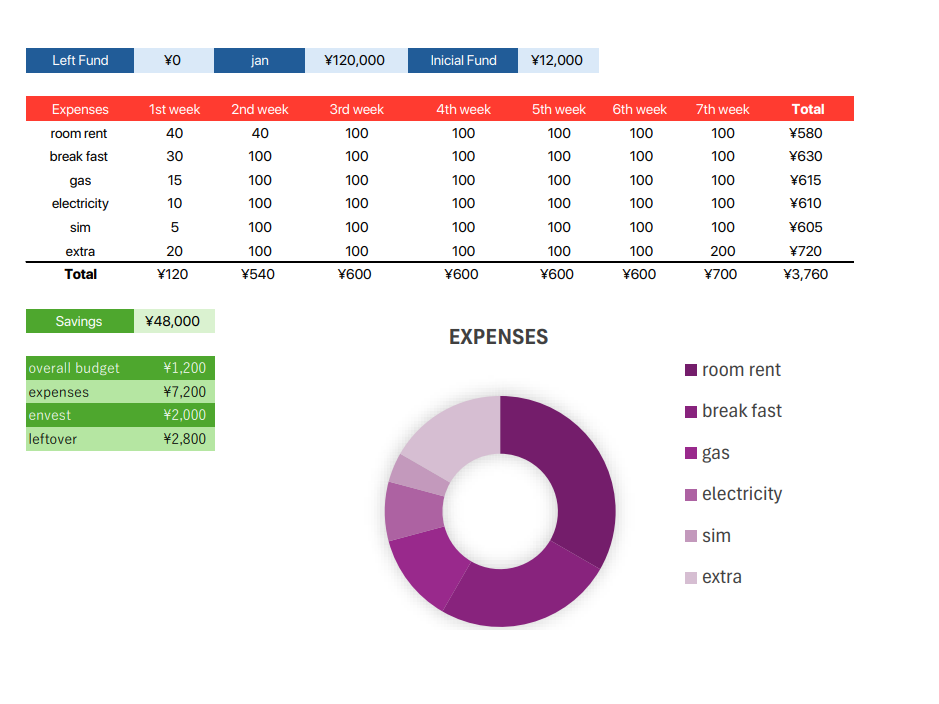939x704 pixels.
Task: Click the gas legend color swatch
Action: [x=691, y=454]
